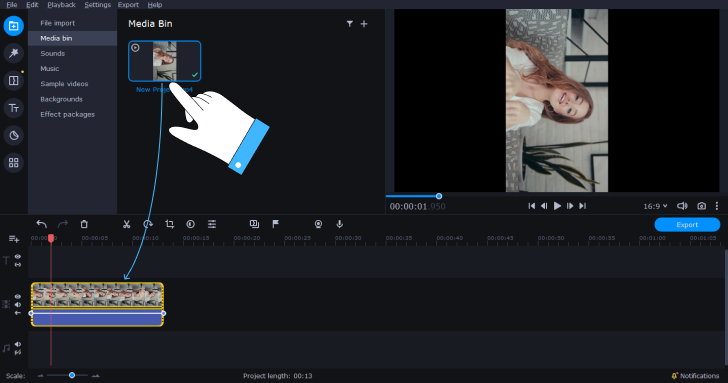Filter media bin items
The image size is (728, 383).
pos(350,24)
